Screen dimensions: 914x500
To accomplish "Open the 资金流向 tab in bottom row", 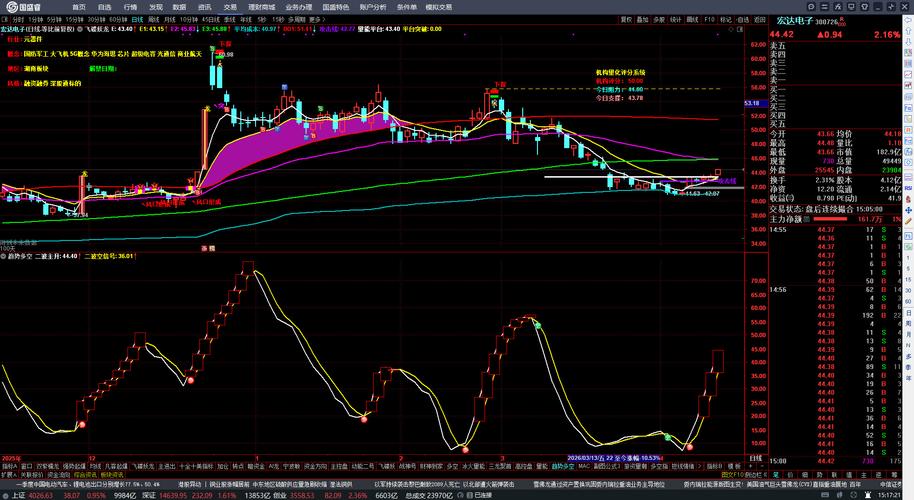I will [59, 475].
